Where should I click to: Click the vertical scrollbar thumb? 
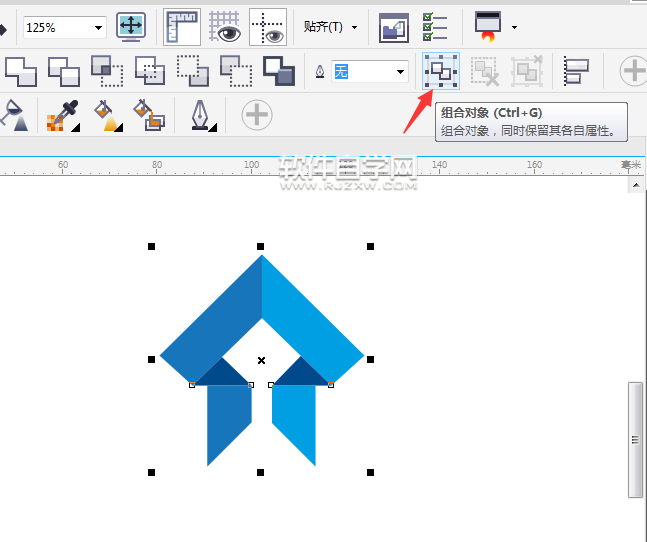(x=635, y=440)
